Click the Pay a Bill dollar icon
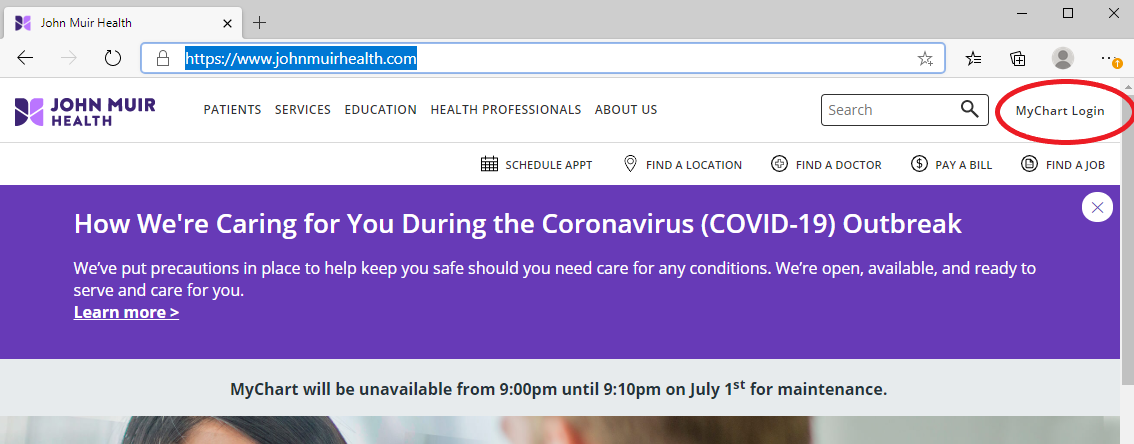 [x=919, y=164]
